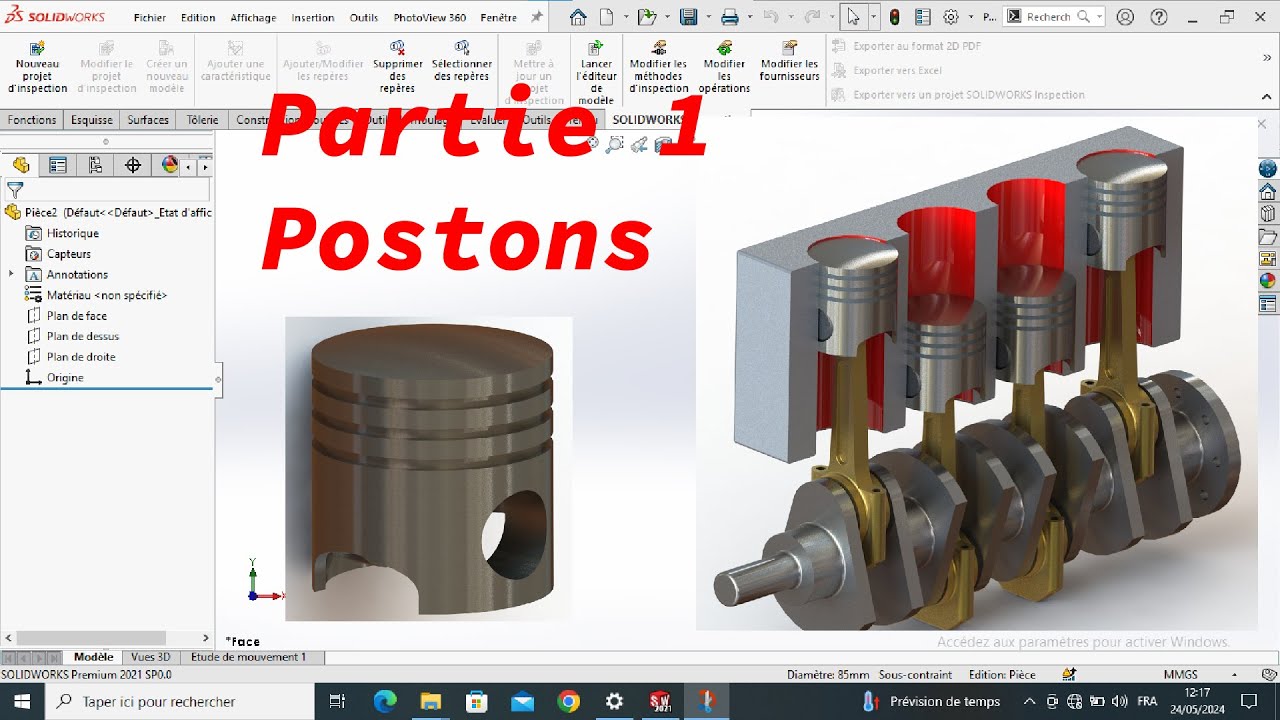
Task: Open the PhotoView 360 menu
Action: [429, 17]
